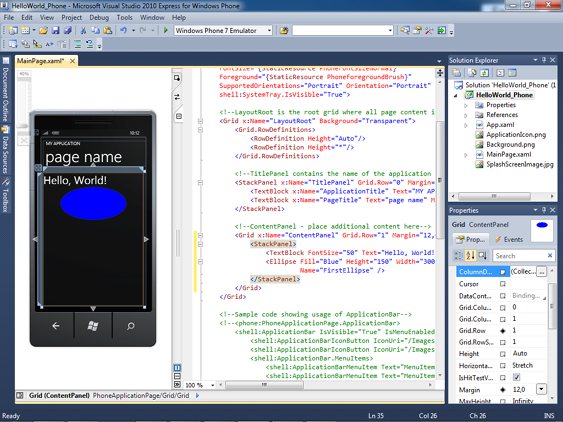
Task: Click Height property marker square
Action: click(x=503, y=354)
